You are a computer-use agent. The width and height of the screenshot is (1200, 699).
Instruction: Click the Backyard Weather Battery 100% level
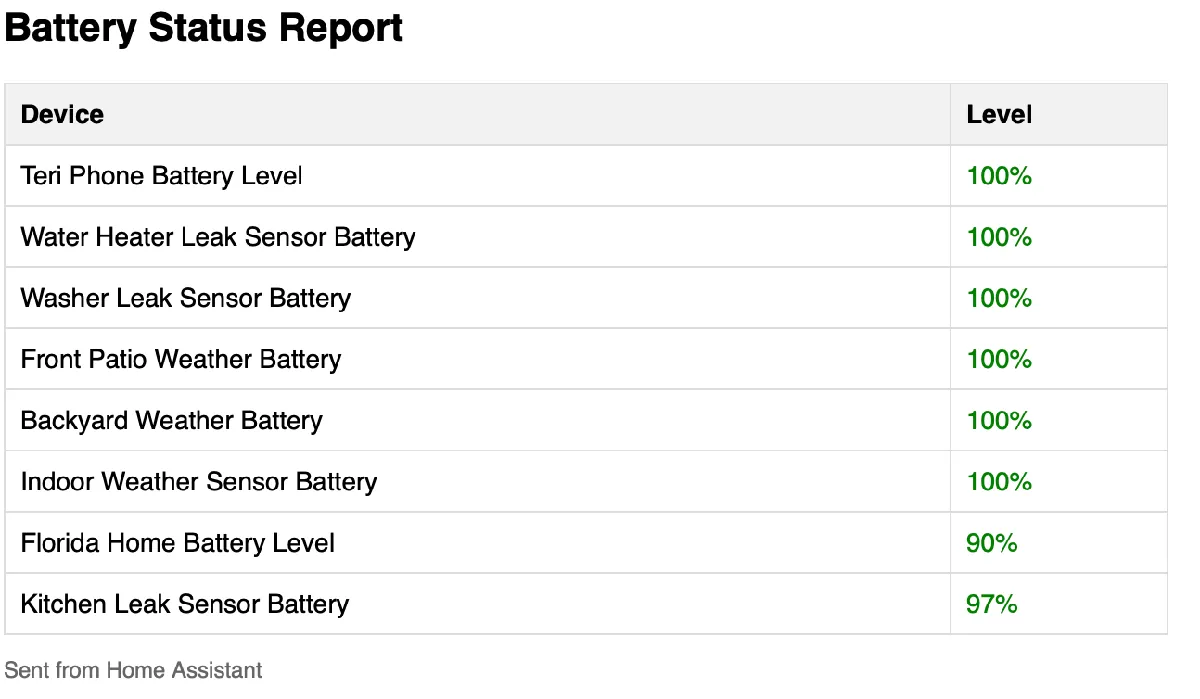coord(999,420)
